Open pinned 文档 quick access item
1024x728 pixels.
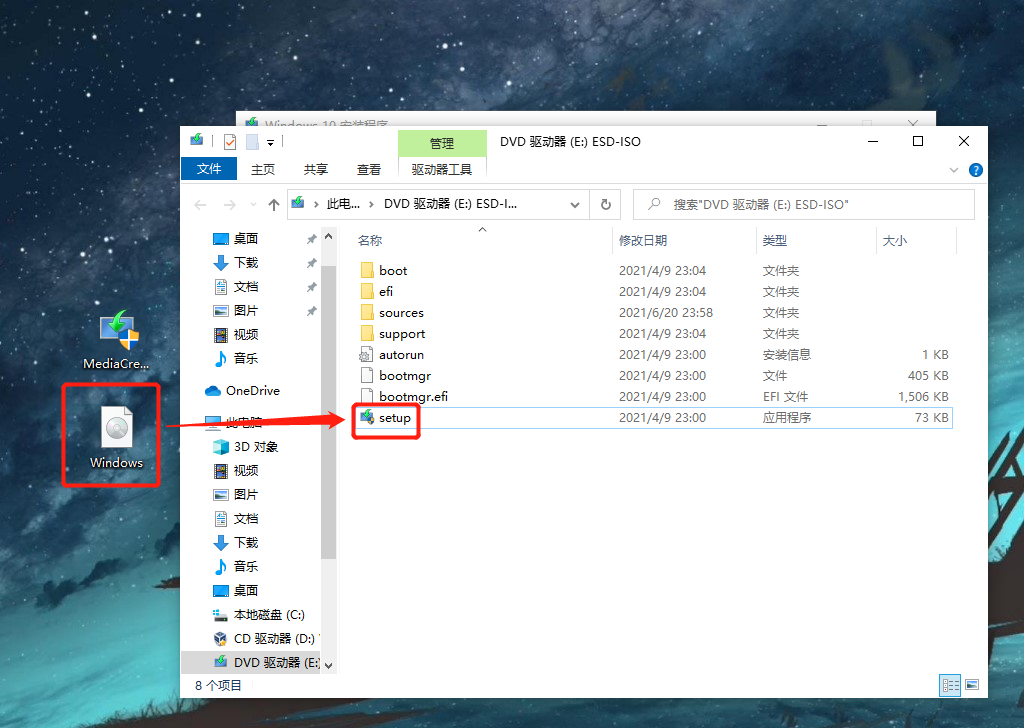click(x=236, y=287)
